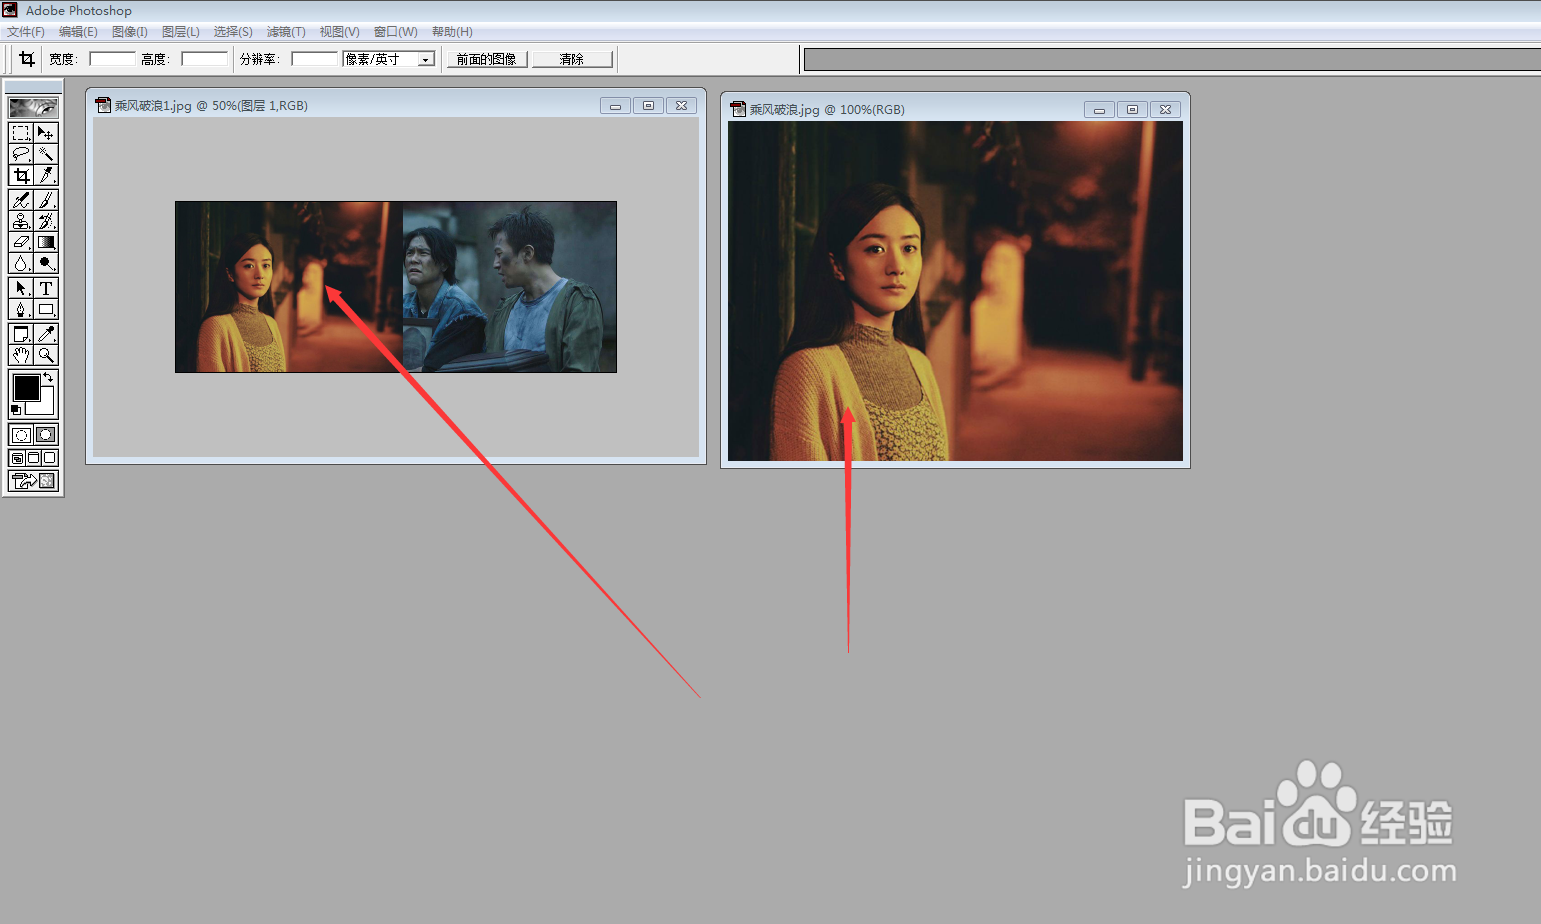Click the 清除 button

click(x=572, y=59)
